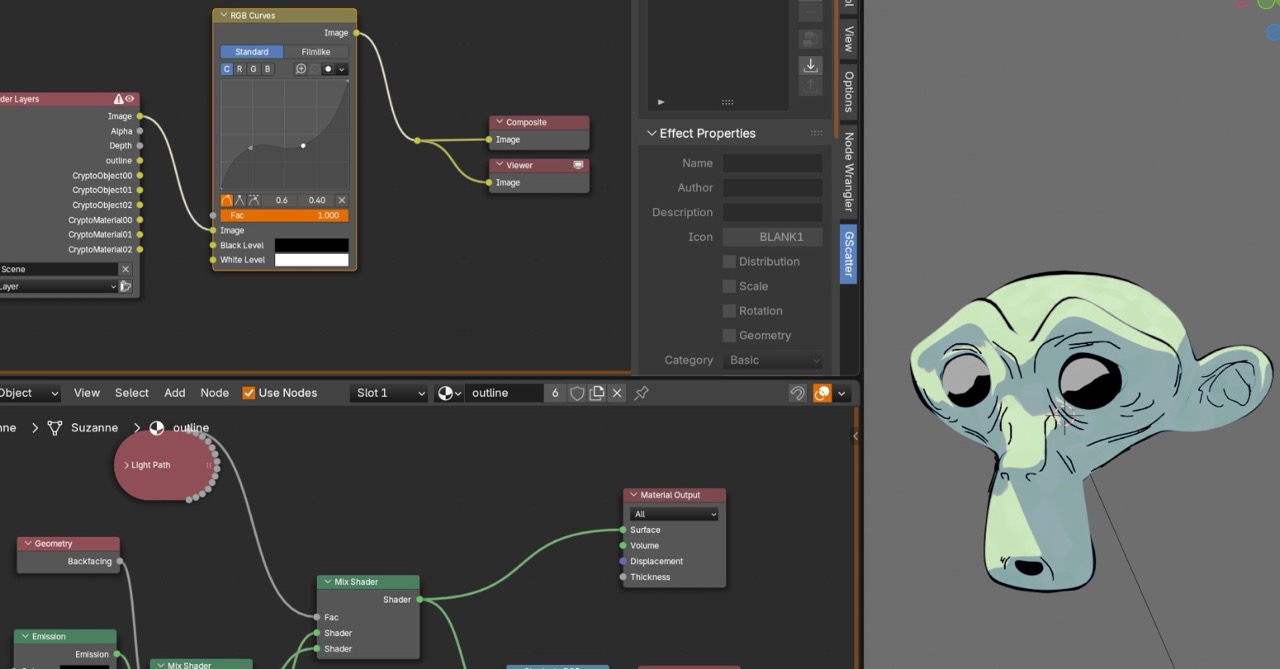The height and width of the screenshot is (669, 1280).
Task: Click the new material duplicate icon
Action: [597, 393]
